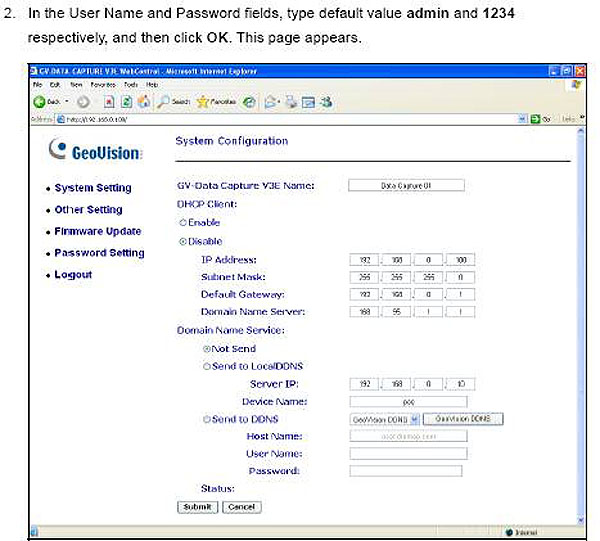Click the Messenger toolbar icon

point(326,102)
